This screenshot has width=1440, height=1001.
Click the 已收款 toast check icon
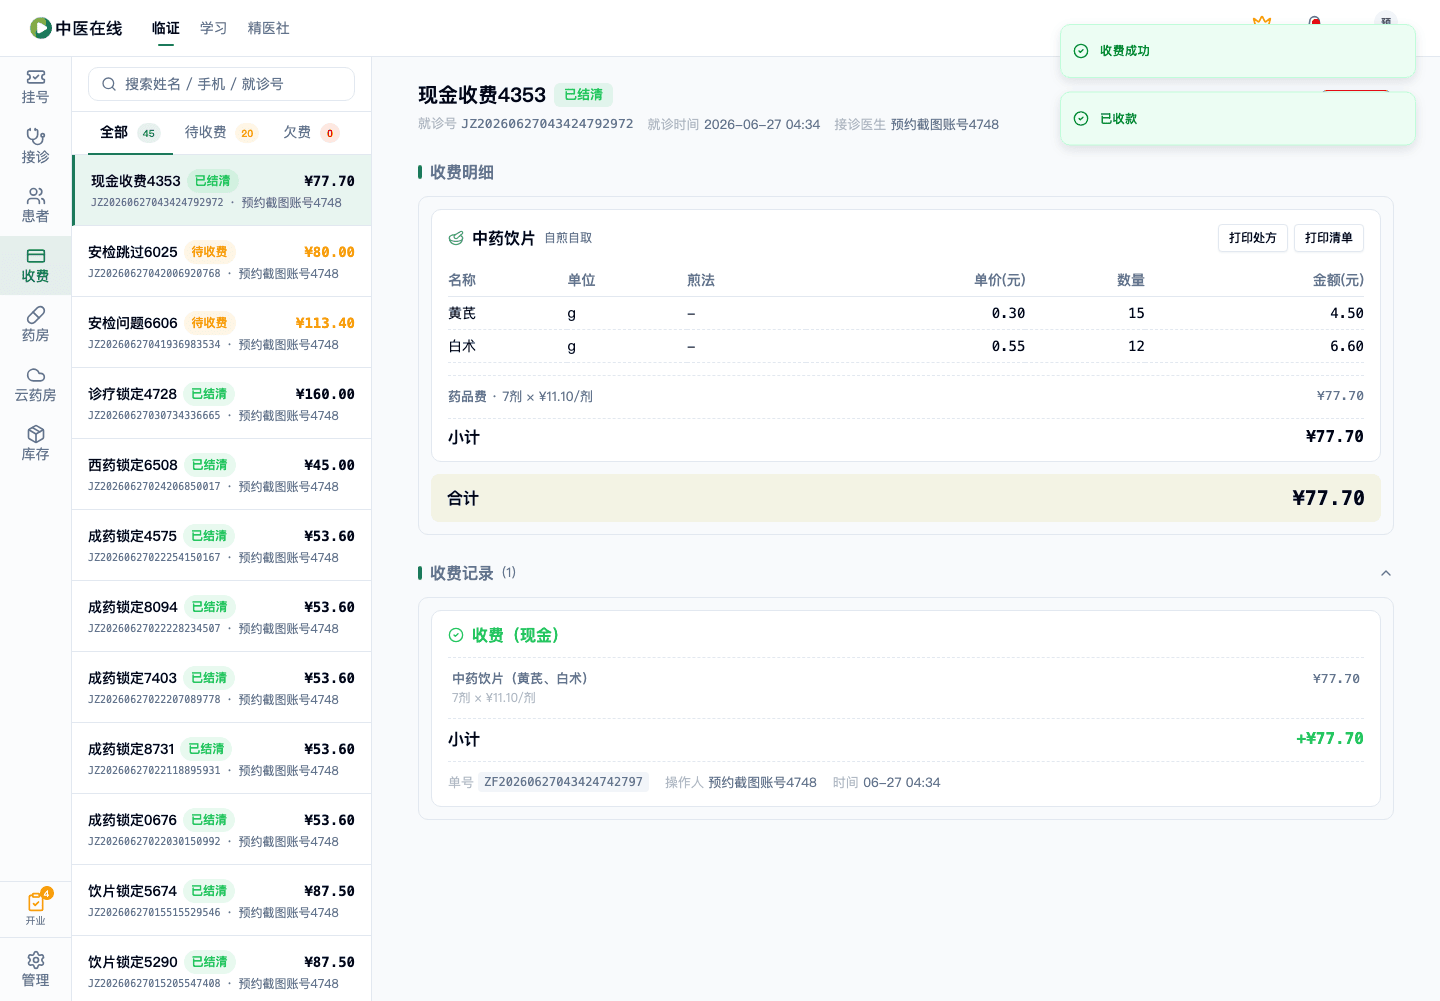coord(1081,118)
